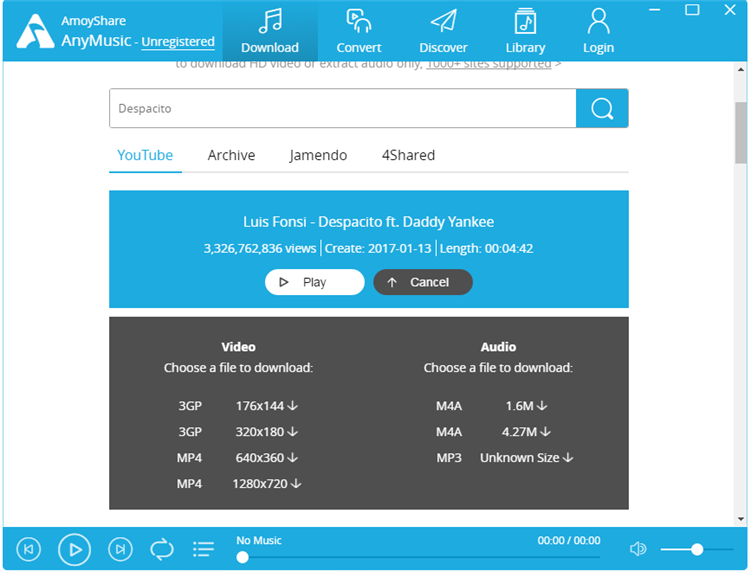Download 3GP 176x144 video

coord(267,406)
